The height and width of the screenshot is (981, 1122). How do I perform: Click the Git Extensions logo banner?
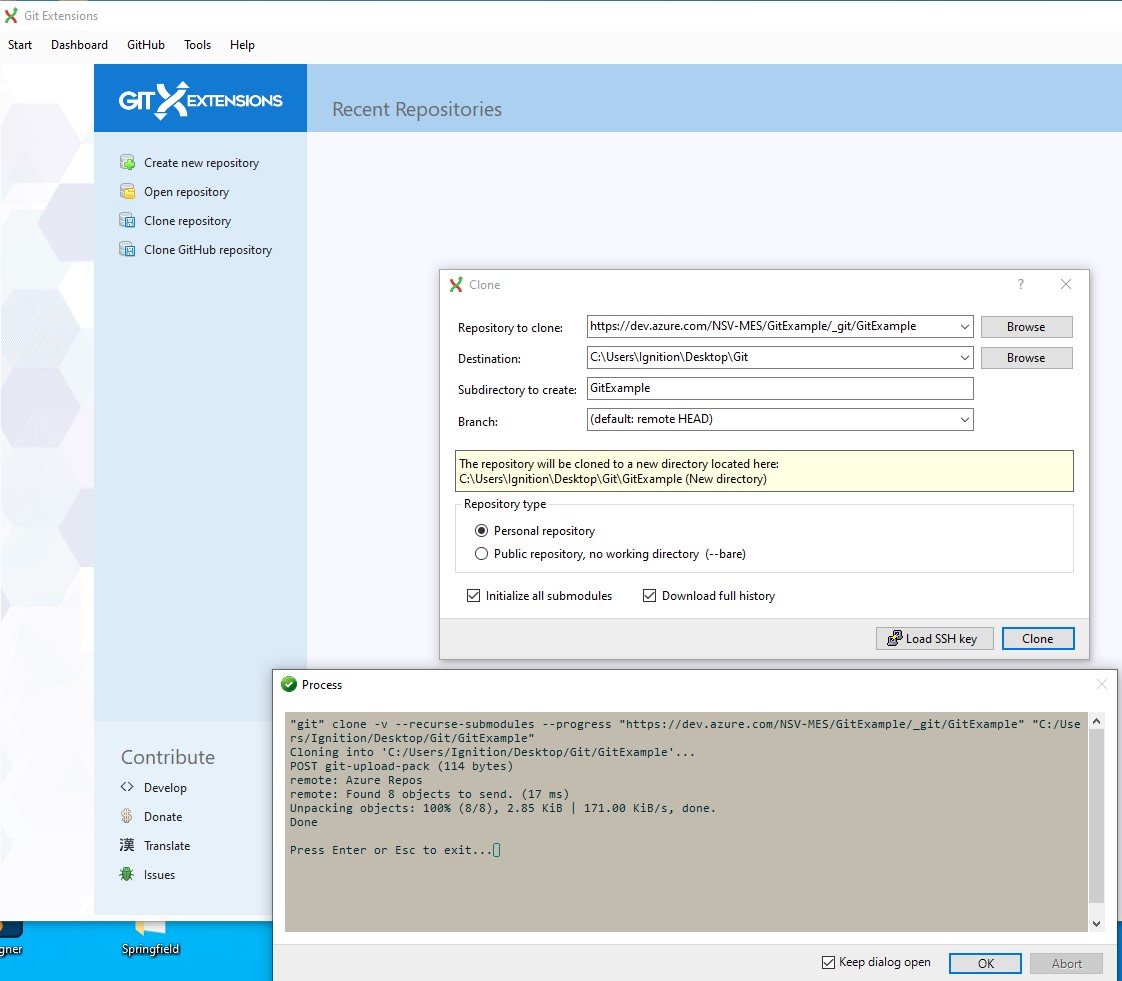[x=200, y=98]
